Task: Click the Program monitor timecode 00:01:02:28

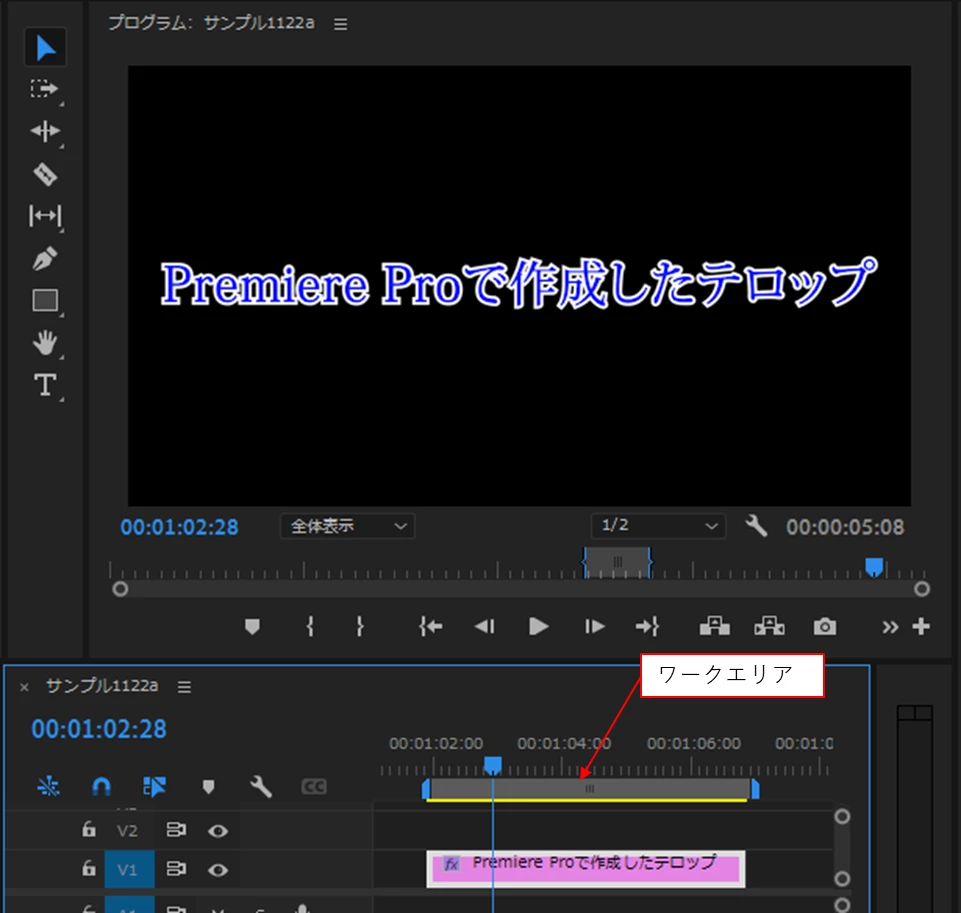Action: tap(179, 527)
